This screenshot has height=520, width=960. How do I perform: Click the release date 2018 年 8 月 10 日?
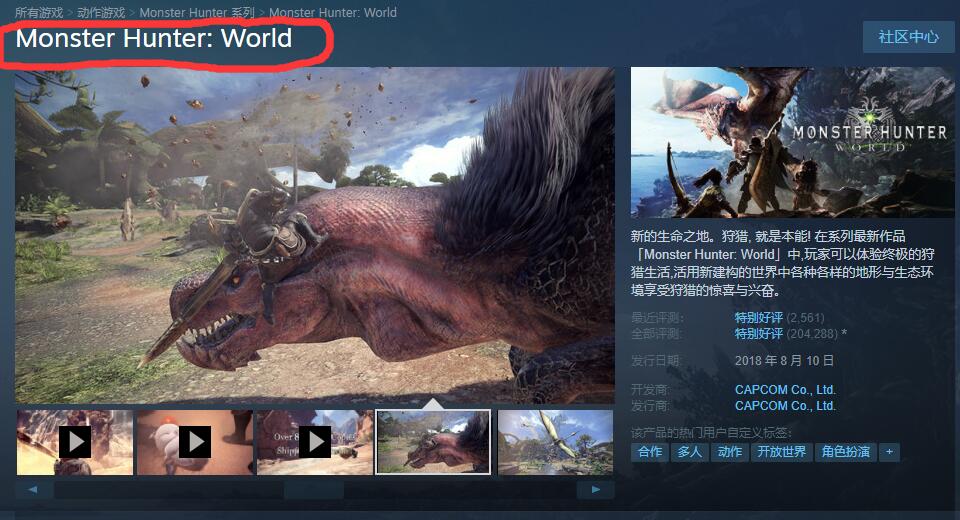(784, 361)
